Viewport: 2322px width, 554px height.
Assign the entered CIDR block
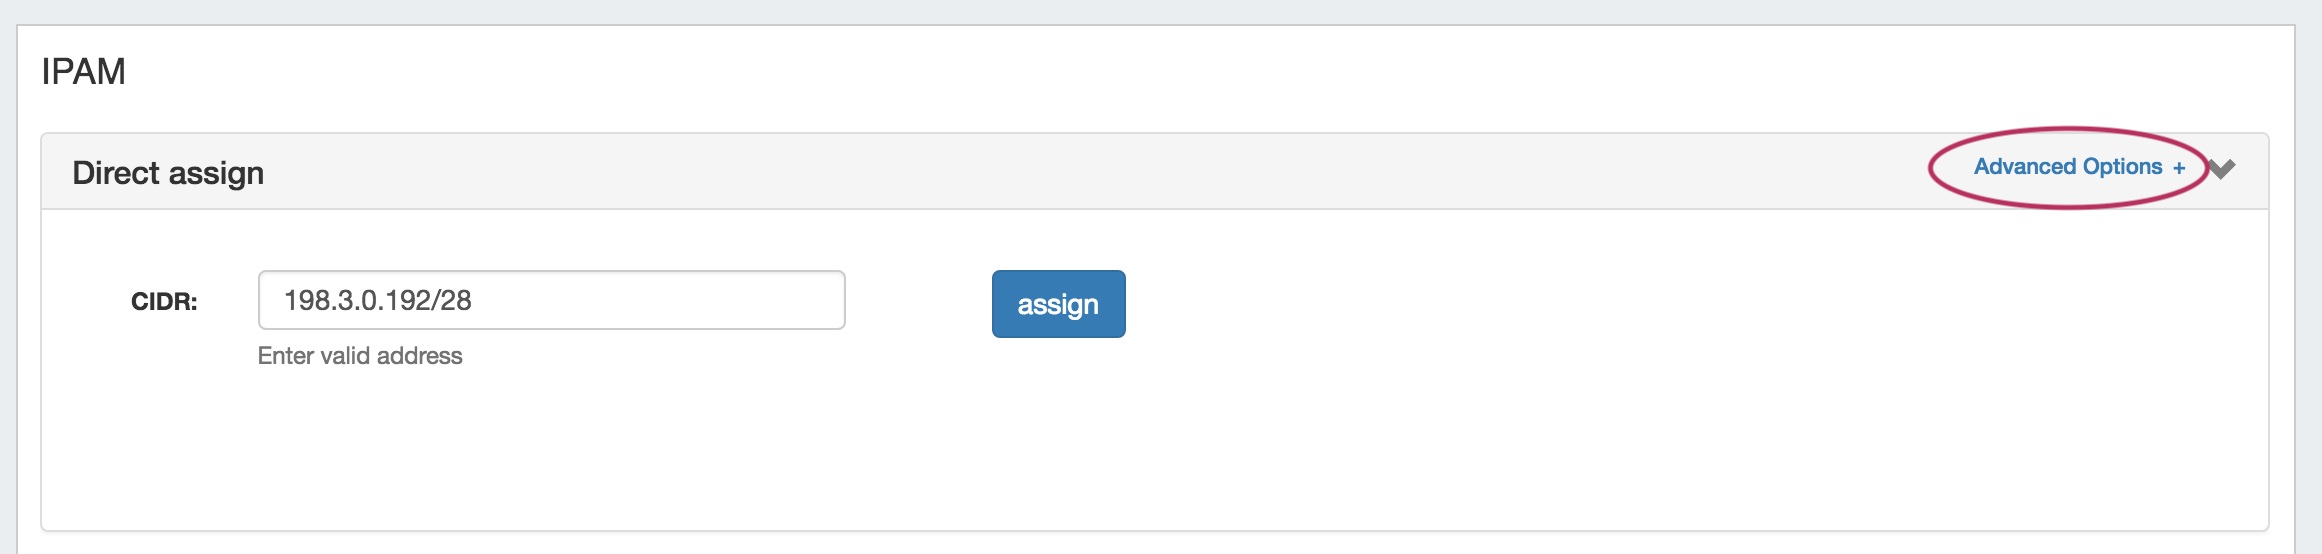tap(1058, 304)
